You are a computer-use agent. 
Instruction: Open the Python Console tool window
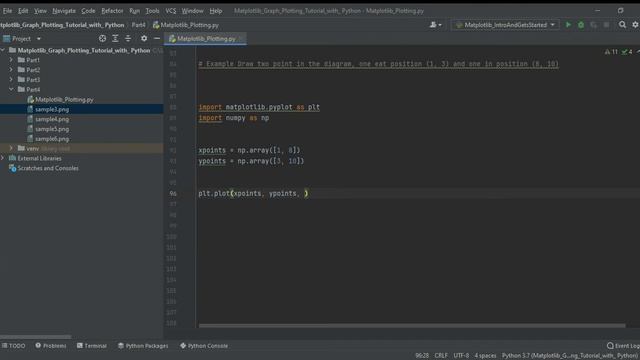[204, 346]
